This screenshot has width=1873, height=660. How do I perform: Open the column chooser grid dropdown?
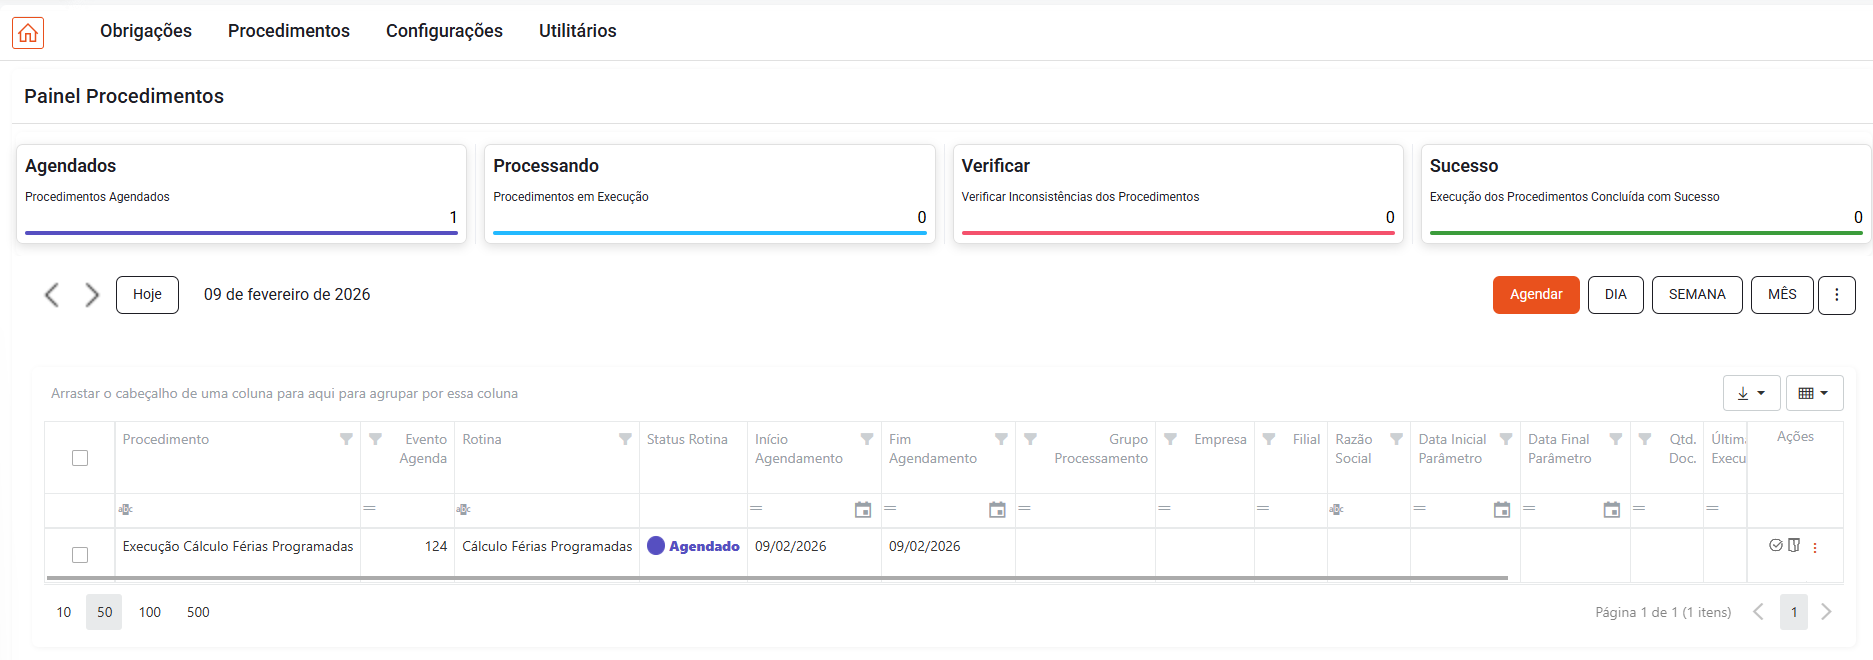click(1813, 393)
